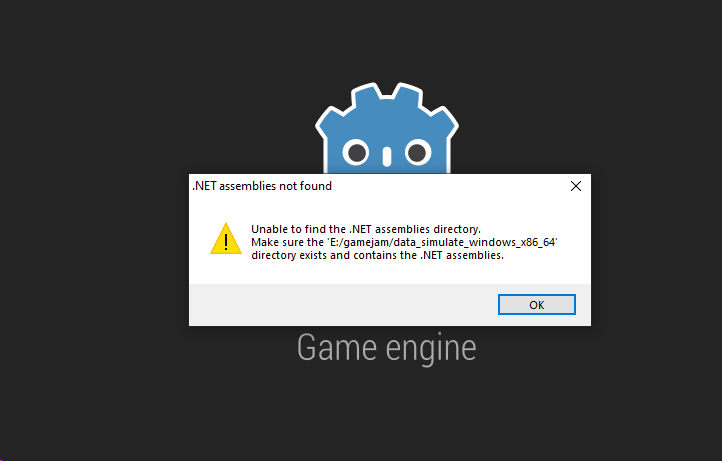This screenshot has height=461, width=722.
Task: Click the 'directory exists and contains' message line
Action: (377, 255)
